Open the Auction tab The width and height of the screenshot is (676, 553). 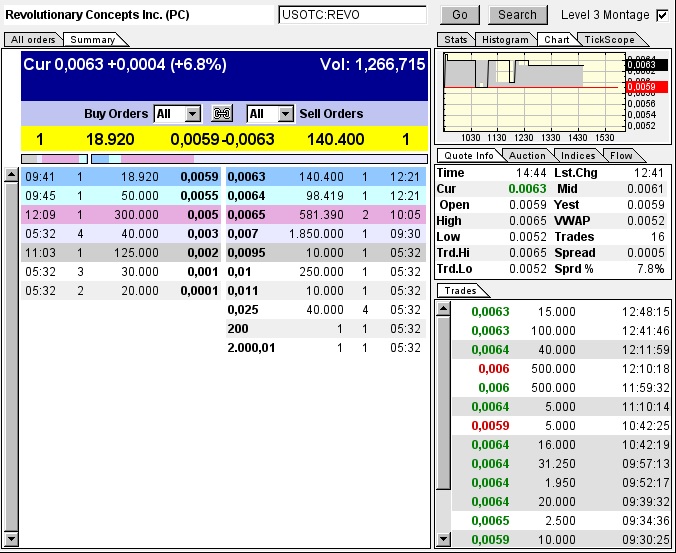(527, 156)
